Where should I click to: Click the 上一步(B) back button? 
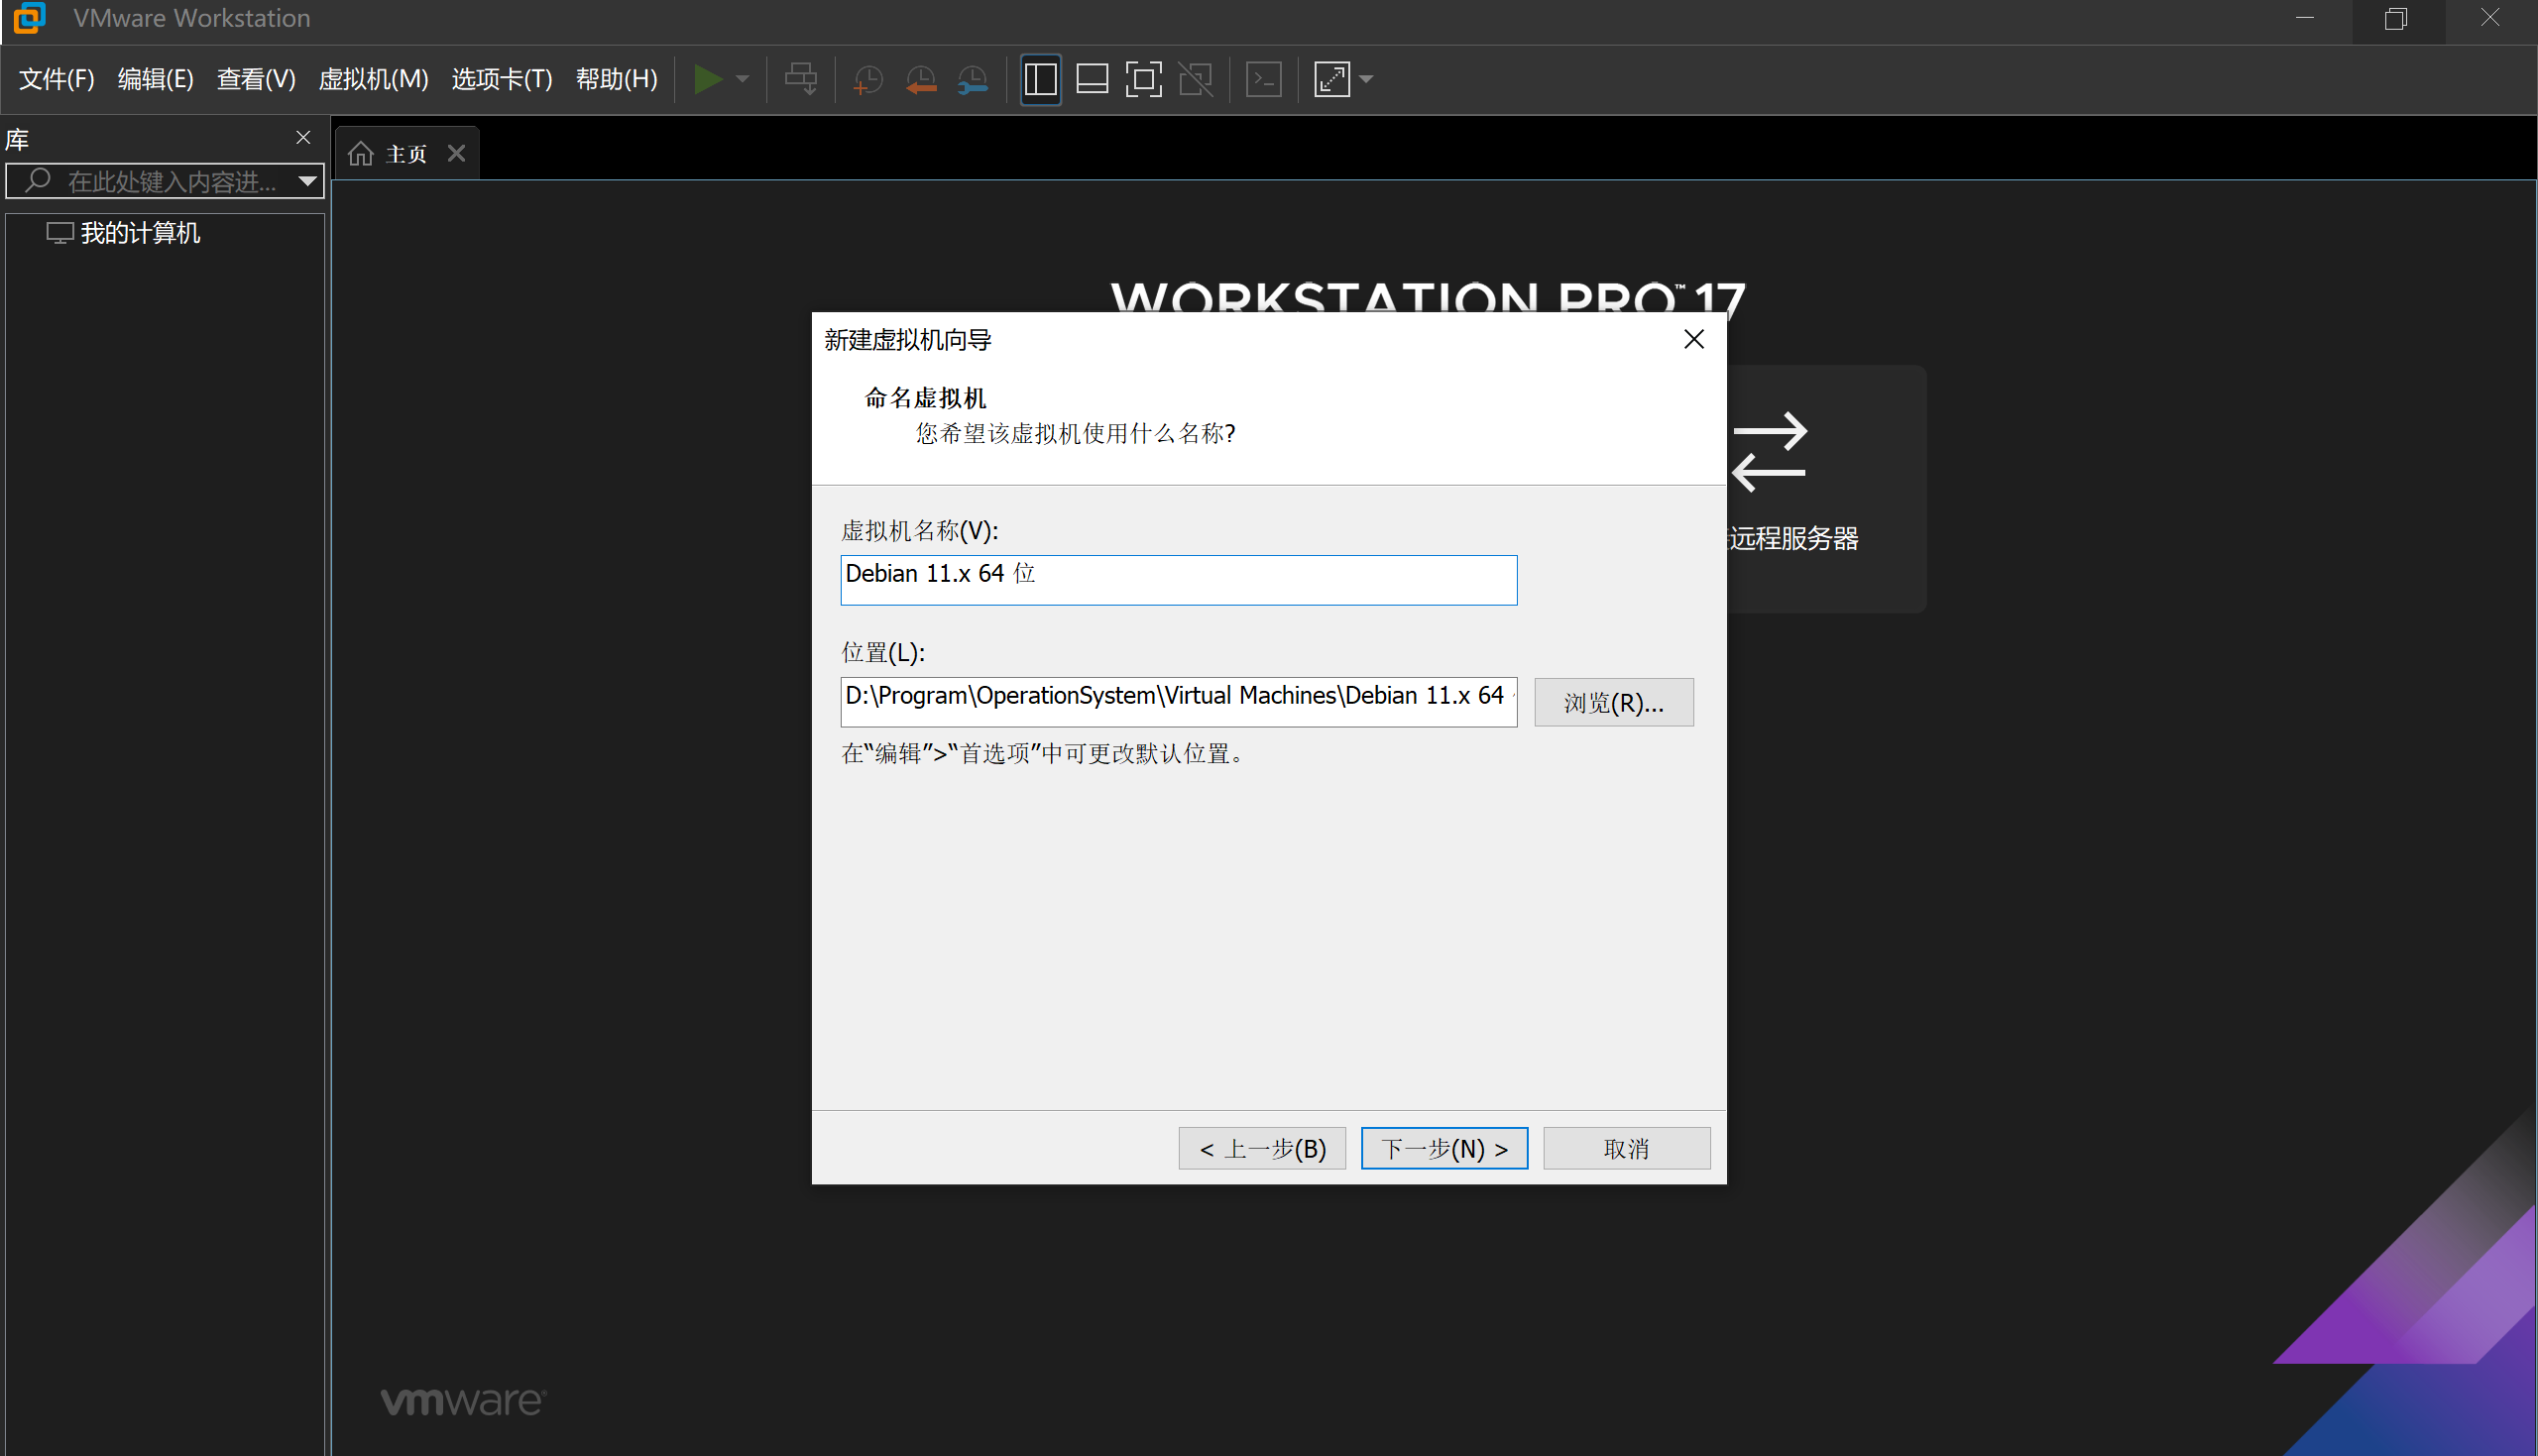point(1262,1148)
